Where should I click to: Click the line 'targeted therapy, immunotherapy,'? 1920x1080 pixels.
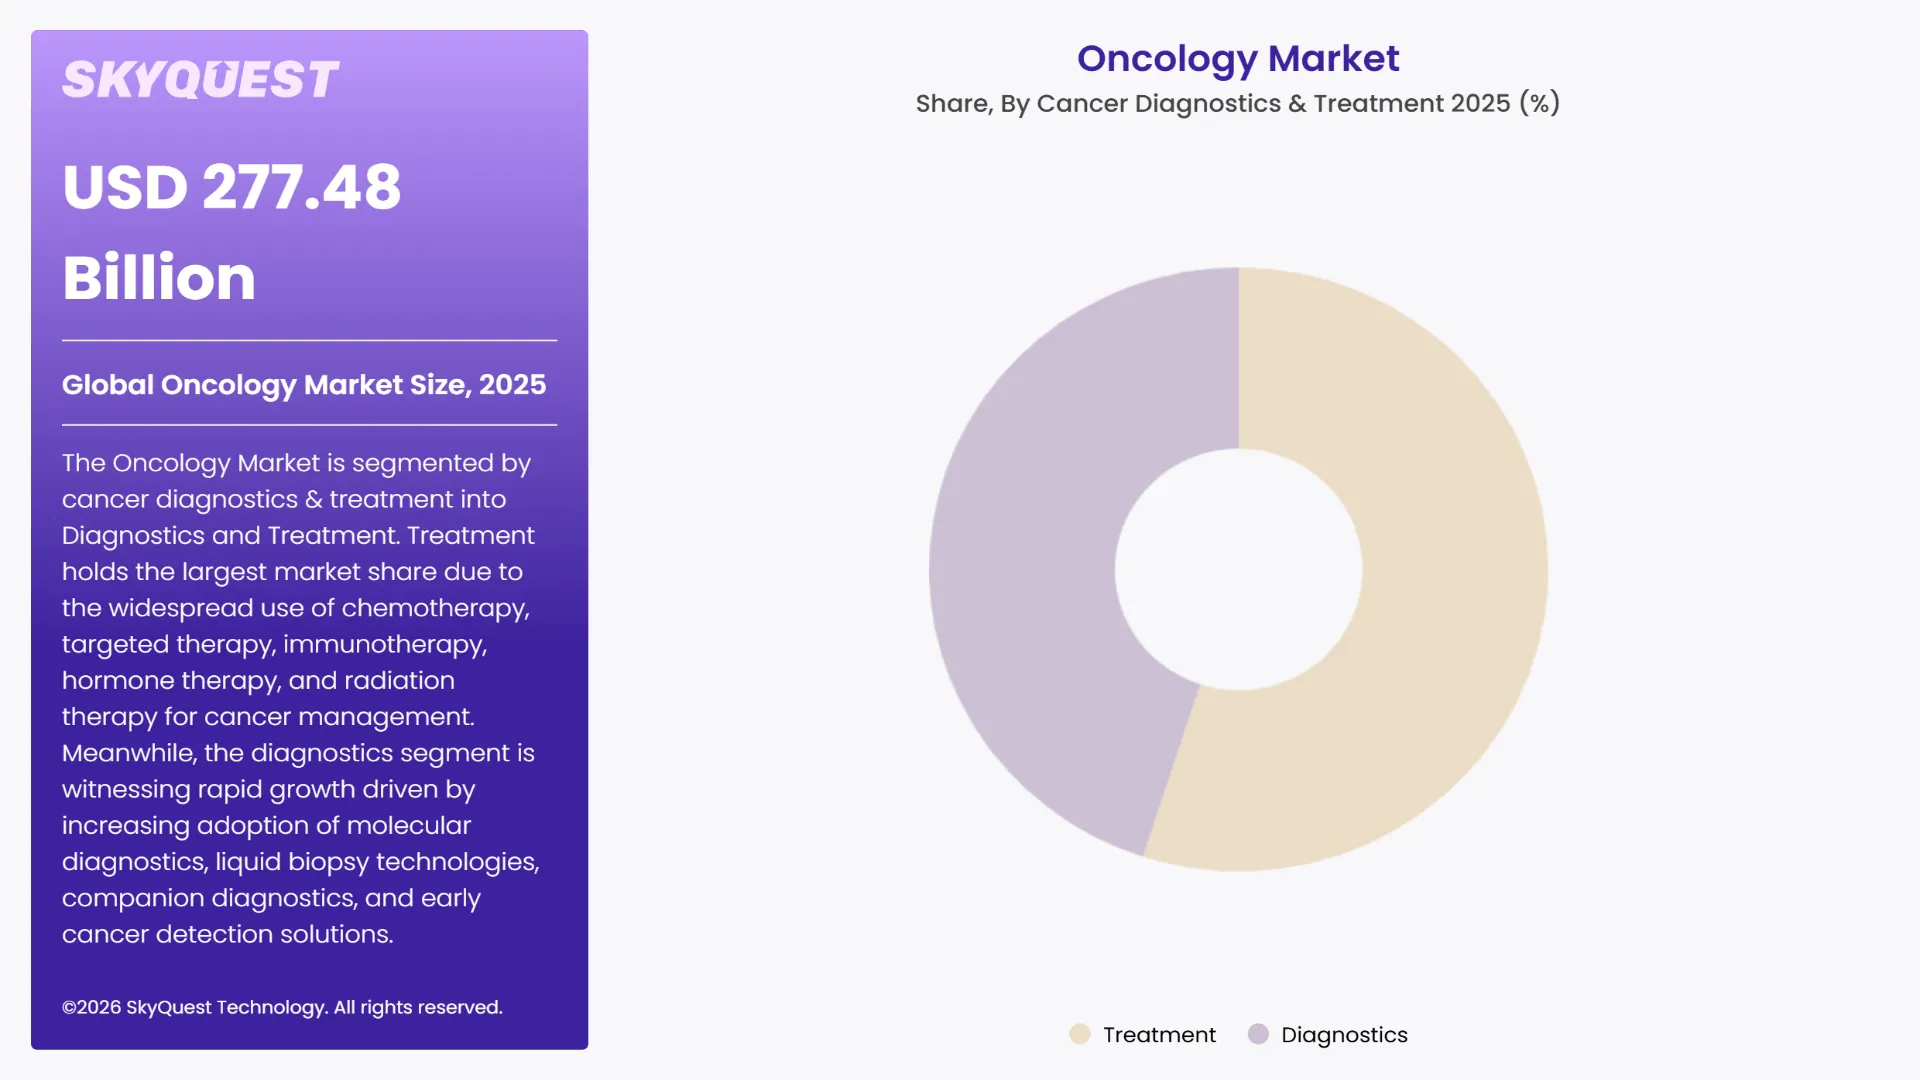point(275,645)
